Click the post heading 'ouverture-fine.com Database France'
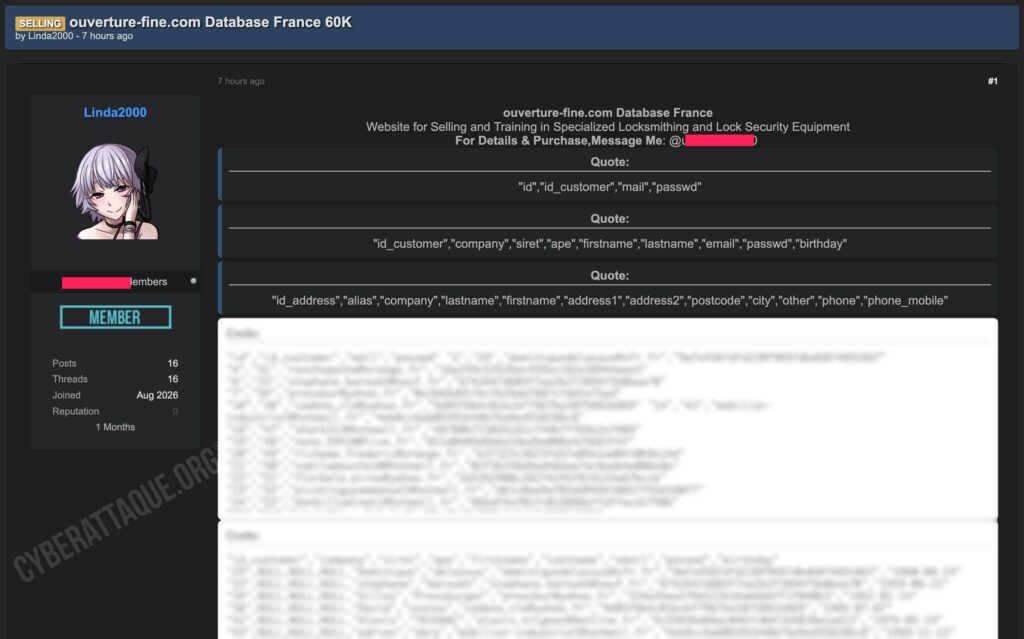This screenshot has height=639, width=1024. [608, 112]
